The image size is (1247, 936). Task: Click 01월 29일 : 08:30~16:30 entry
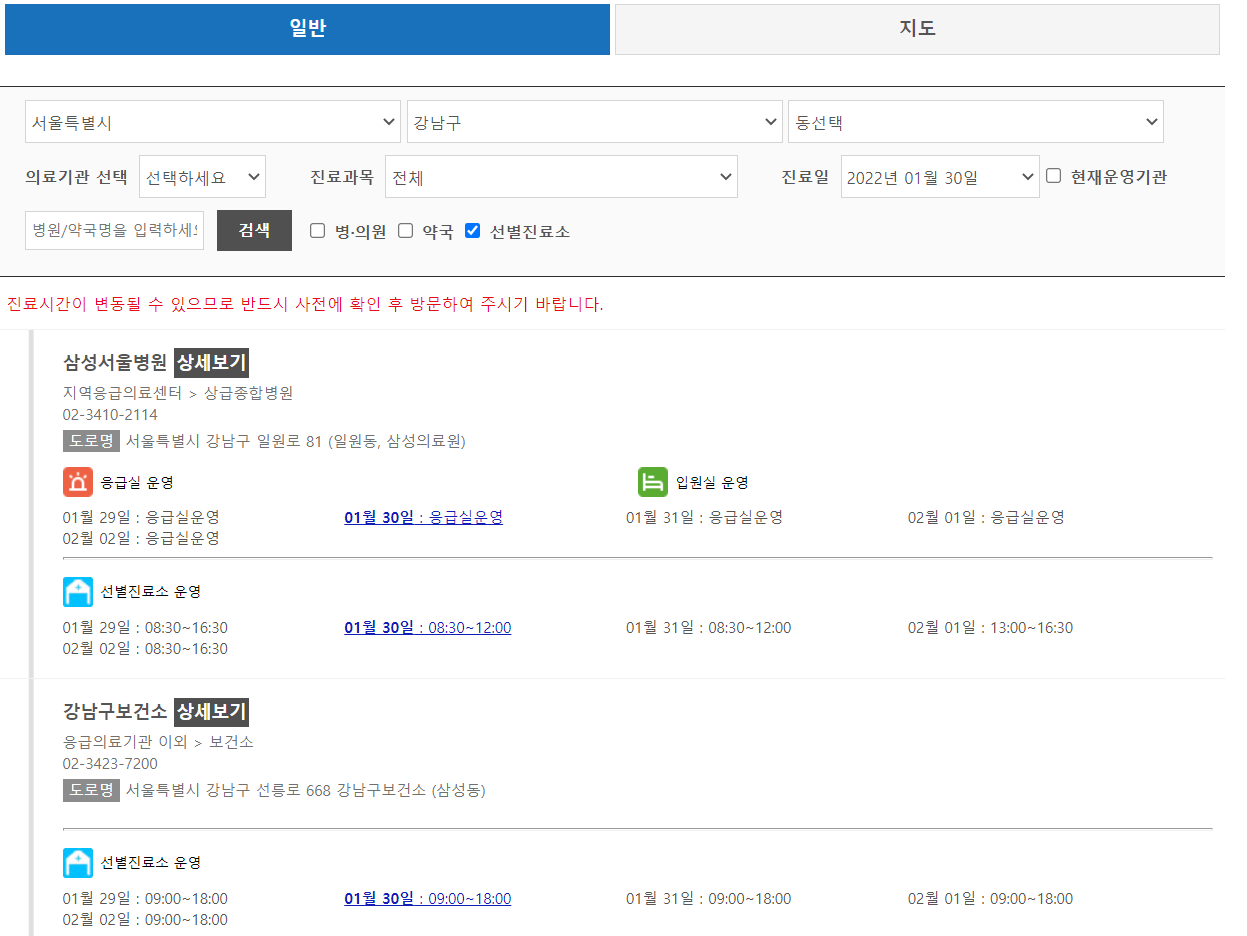click(145, 628)
